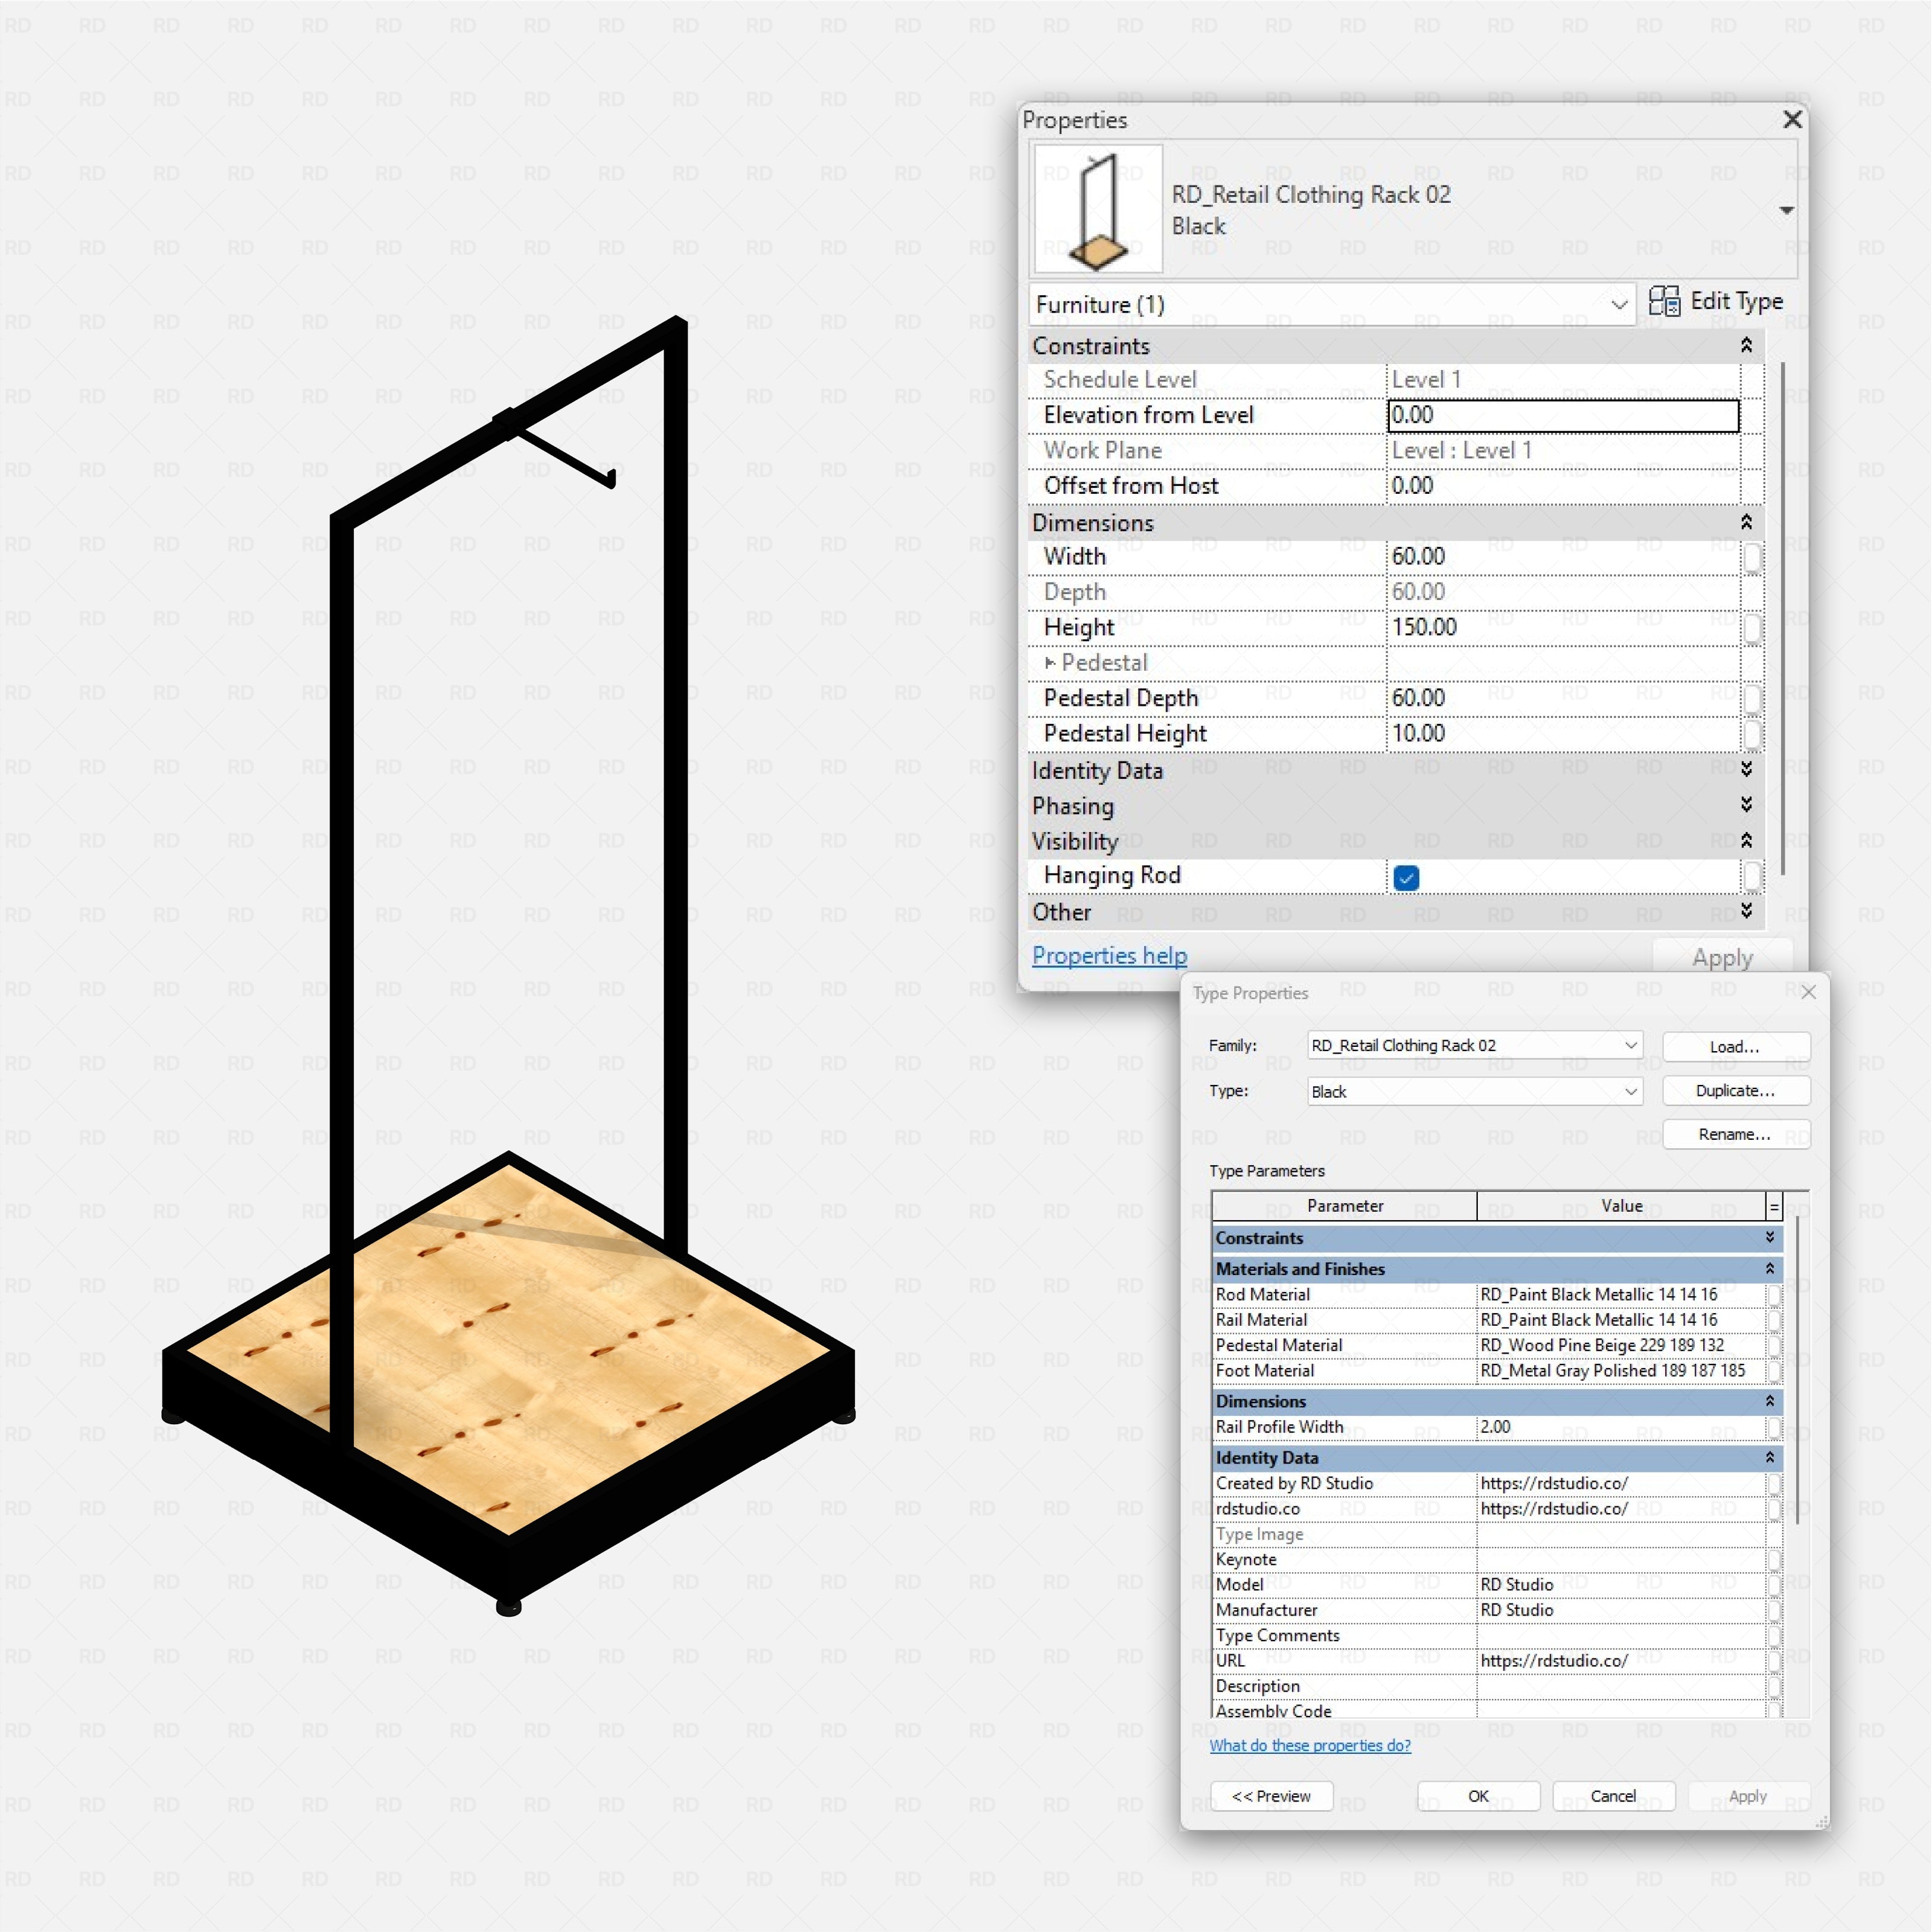The width and height of the screenshot is (1932, 1932).
Task: Collapse the Dimensions group in Properties palette
Action: [x=1746, y=522]
